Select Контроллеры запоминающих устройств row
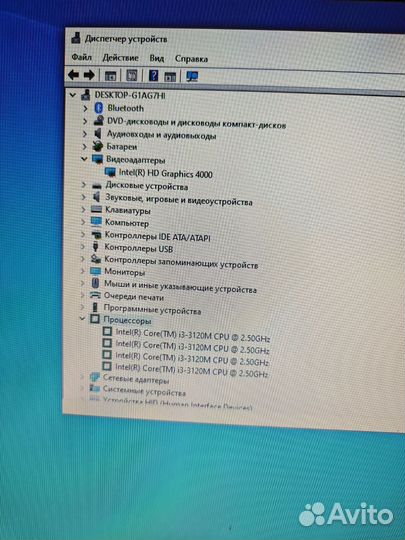The height and width of the screenshot is (540, 405). [x=181, y=262]
